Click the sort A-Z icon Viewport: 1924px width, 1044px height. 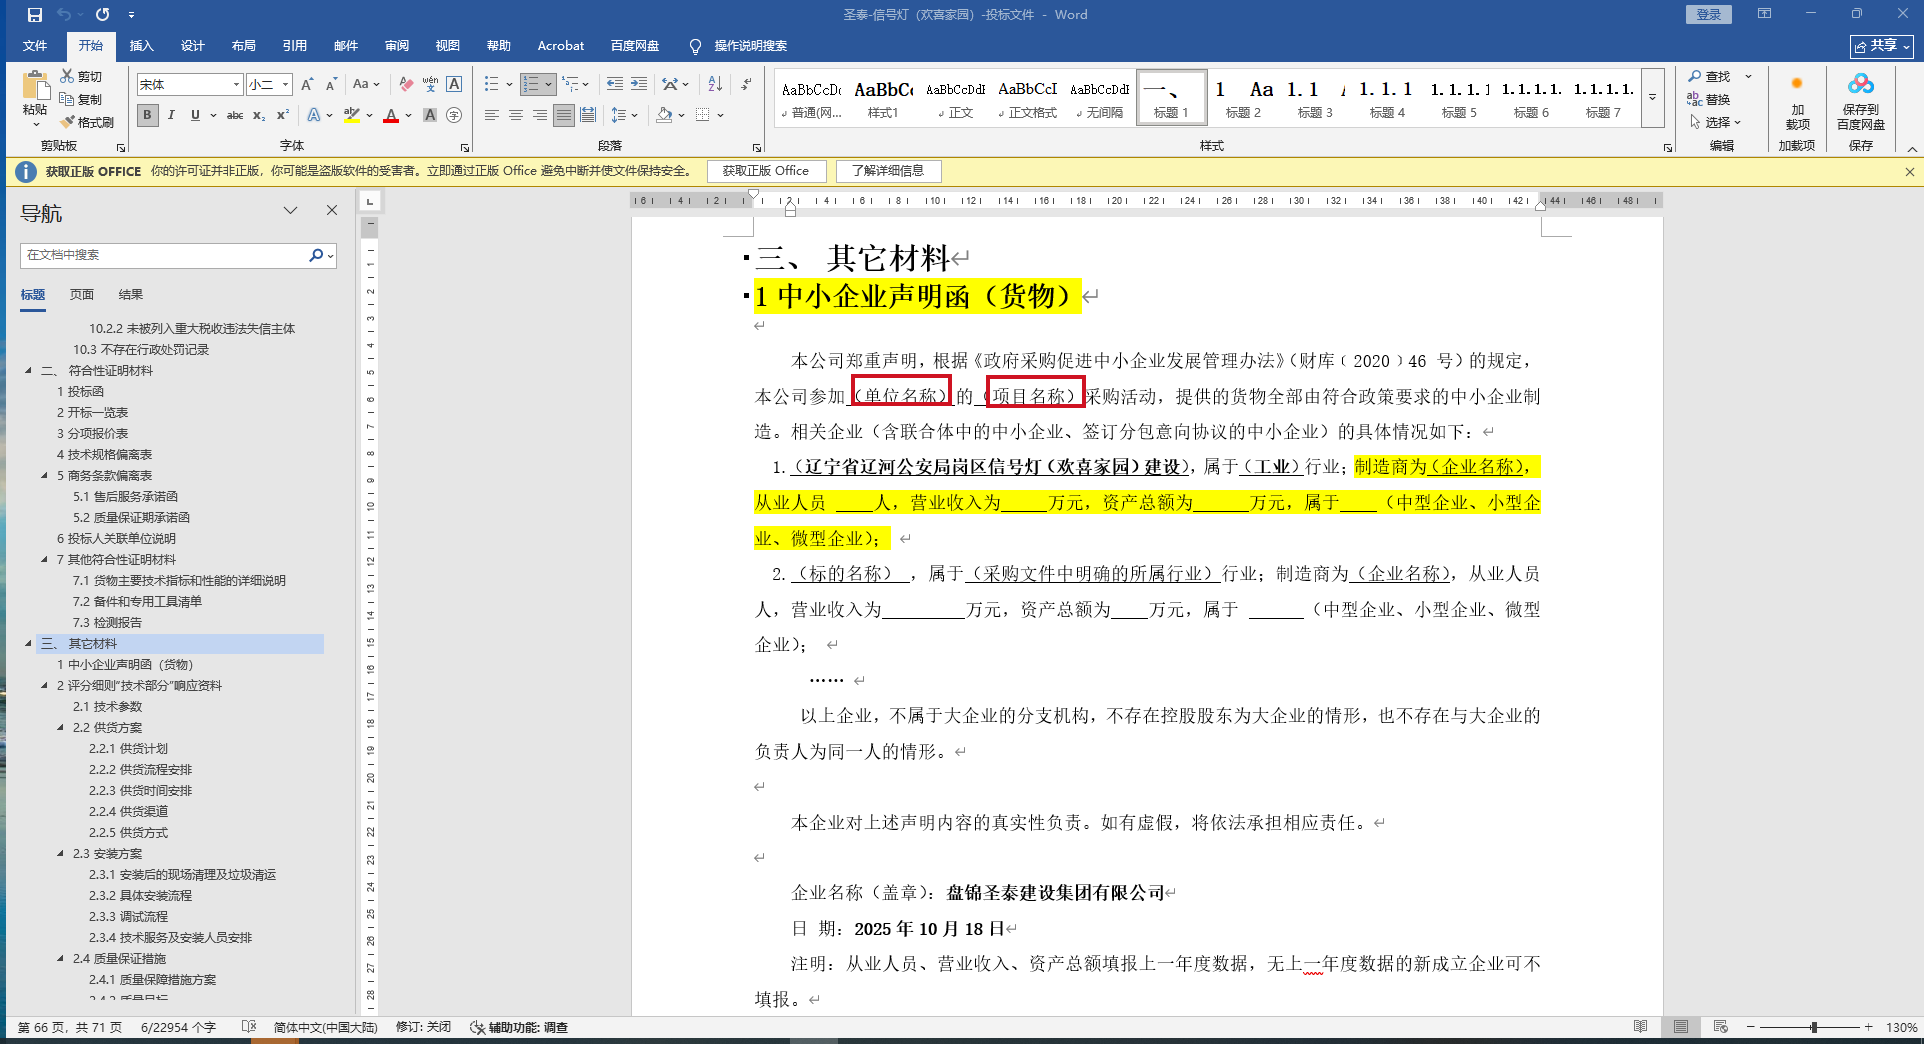715,84
